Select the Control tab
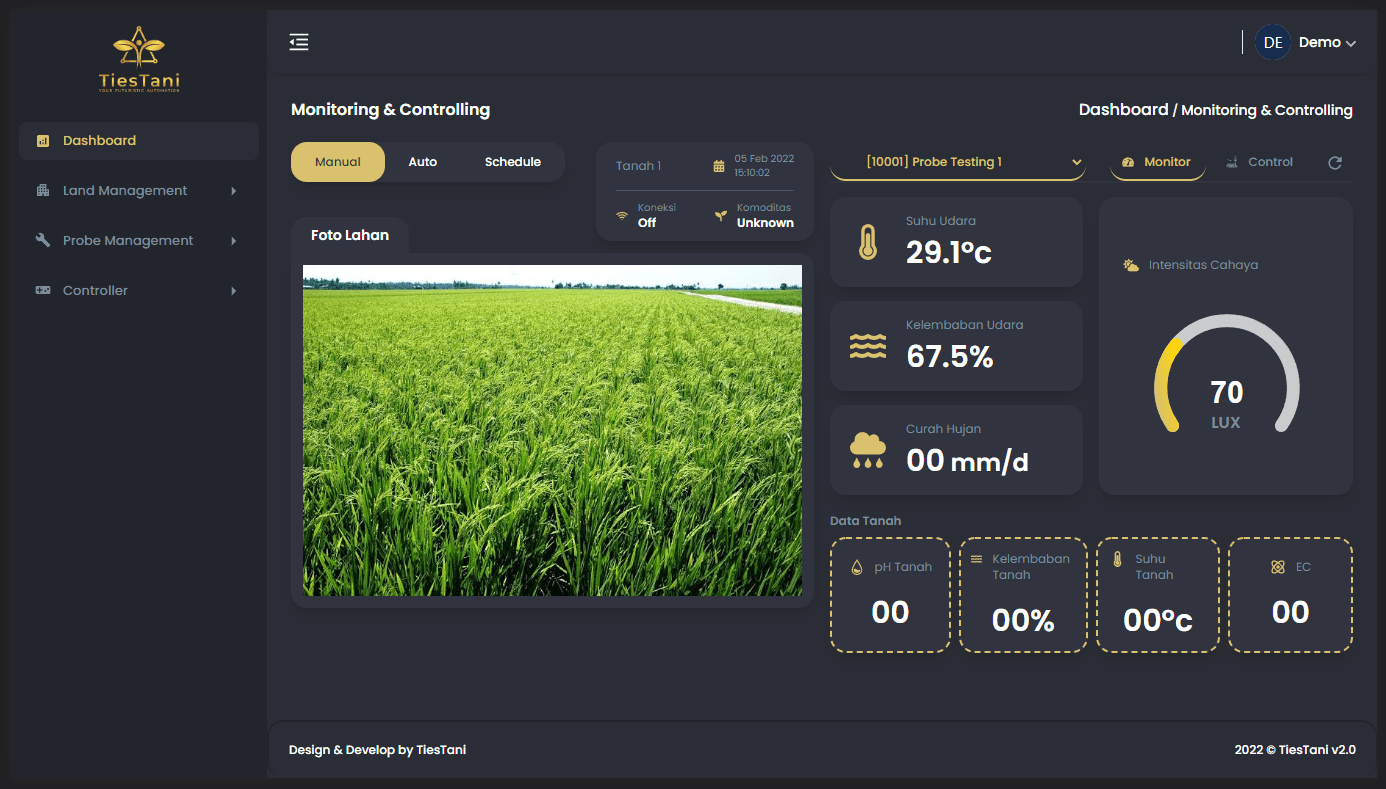The height and width of the screenshot is (789, 1386). (x=1260, y=162)
